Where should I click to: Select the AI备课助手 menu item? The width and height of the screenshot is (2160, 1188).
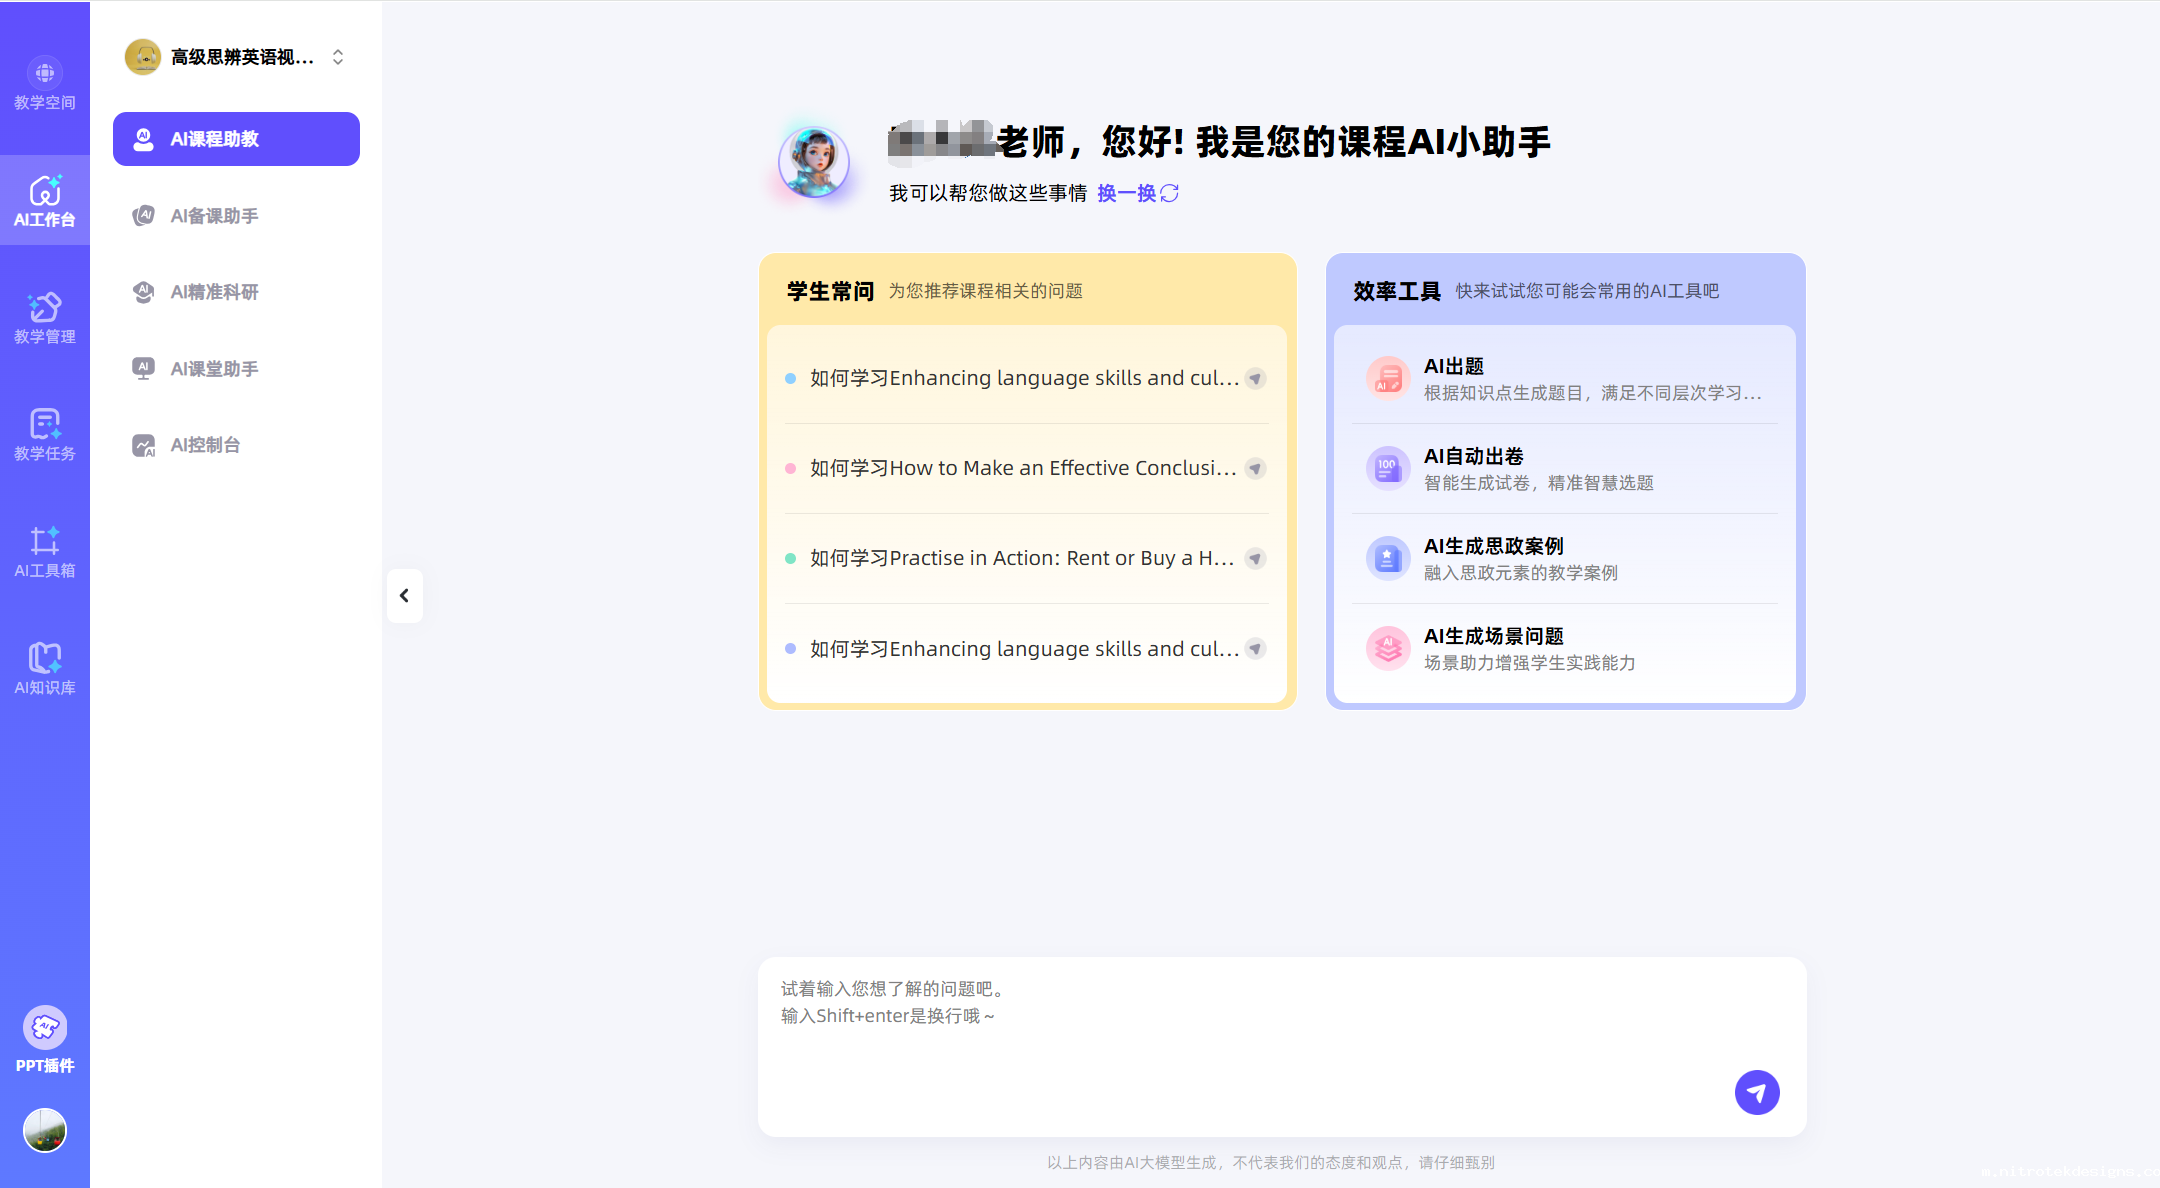(214, 216)
